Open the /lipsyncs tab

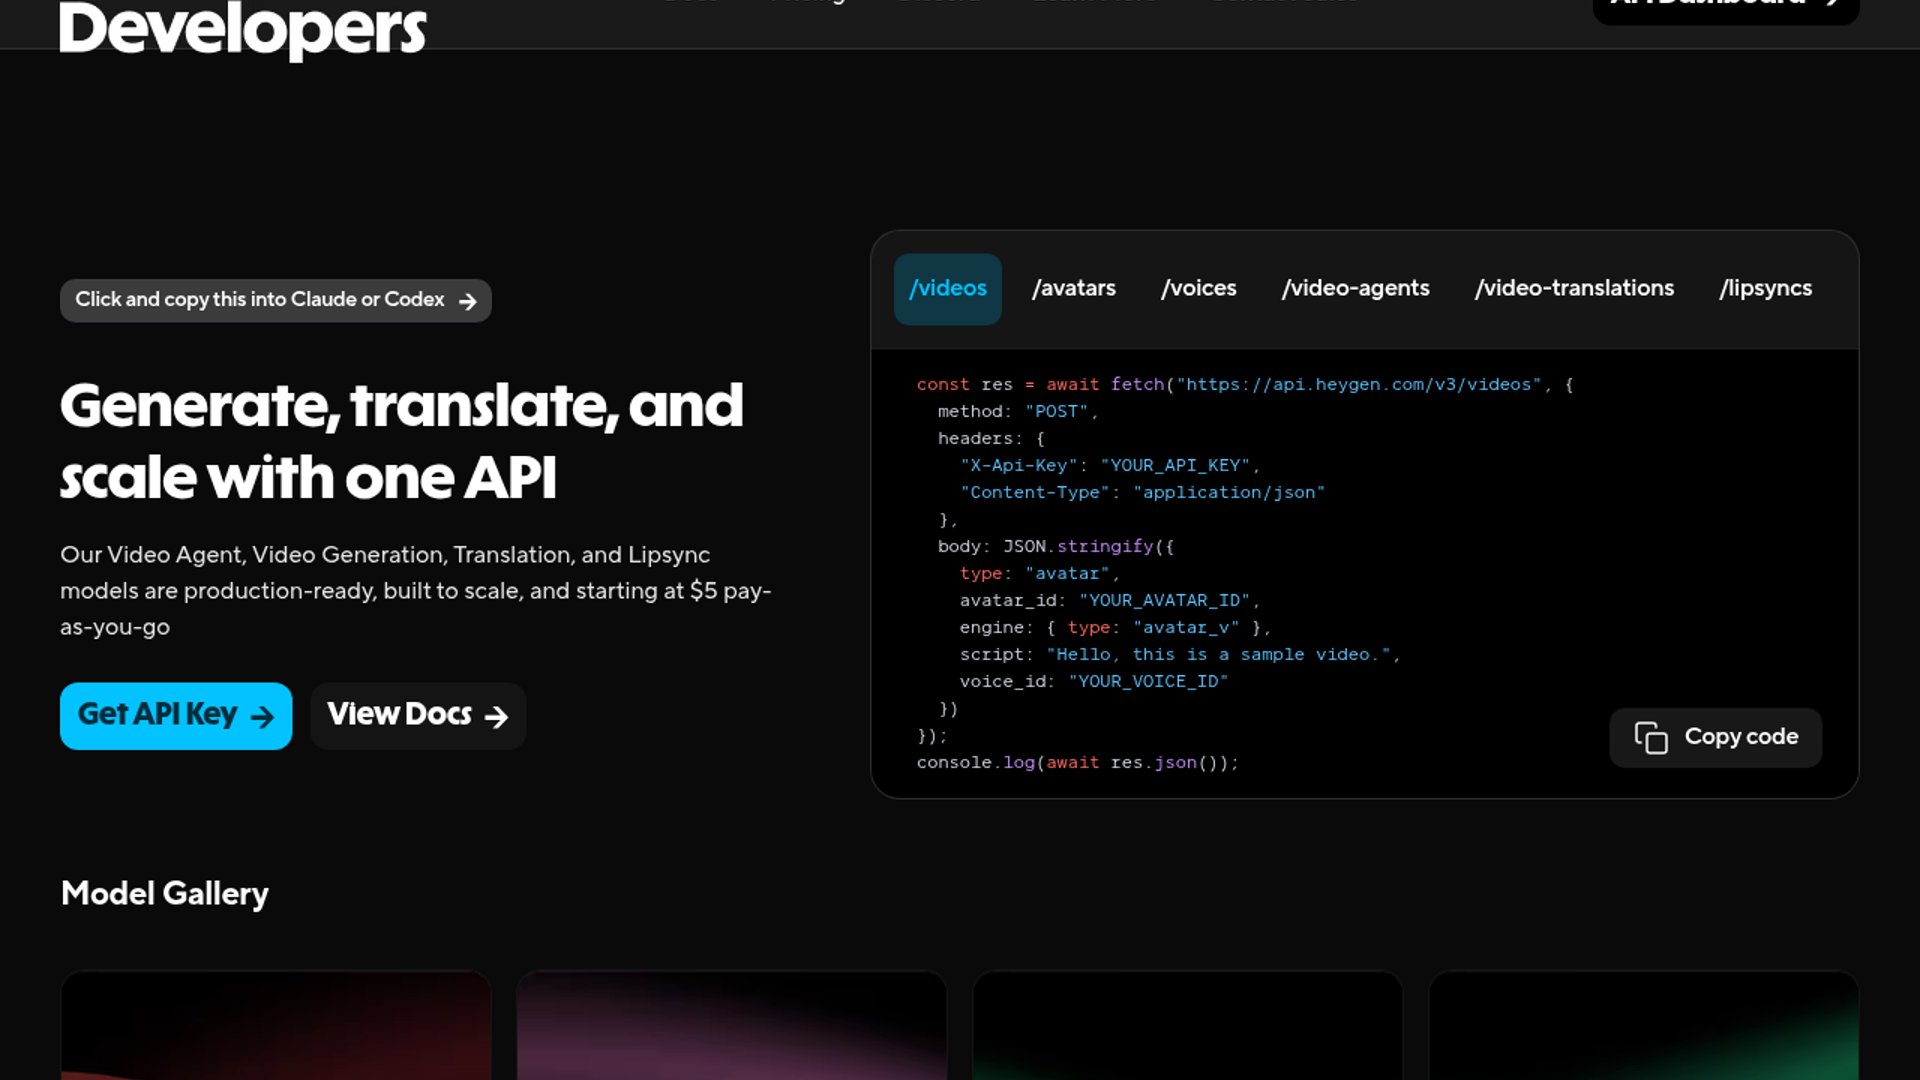pyautogui.click(x=1765, y=289)
